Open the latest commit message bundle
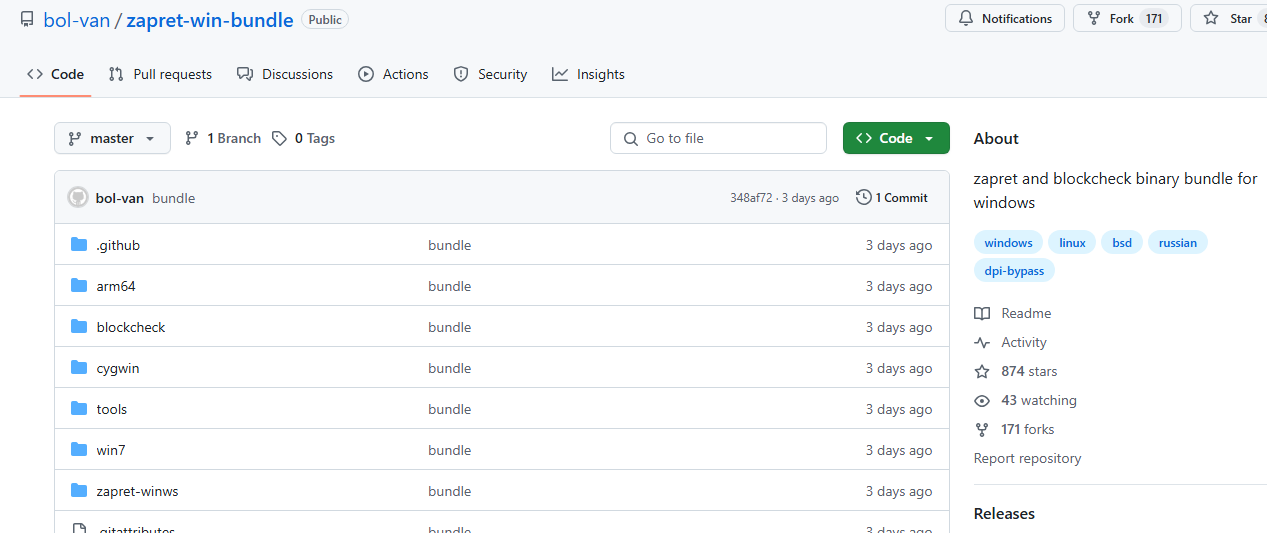This screenshot has width=1267, height=533. tap(174, 198)
